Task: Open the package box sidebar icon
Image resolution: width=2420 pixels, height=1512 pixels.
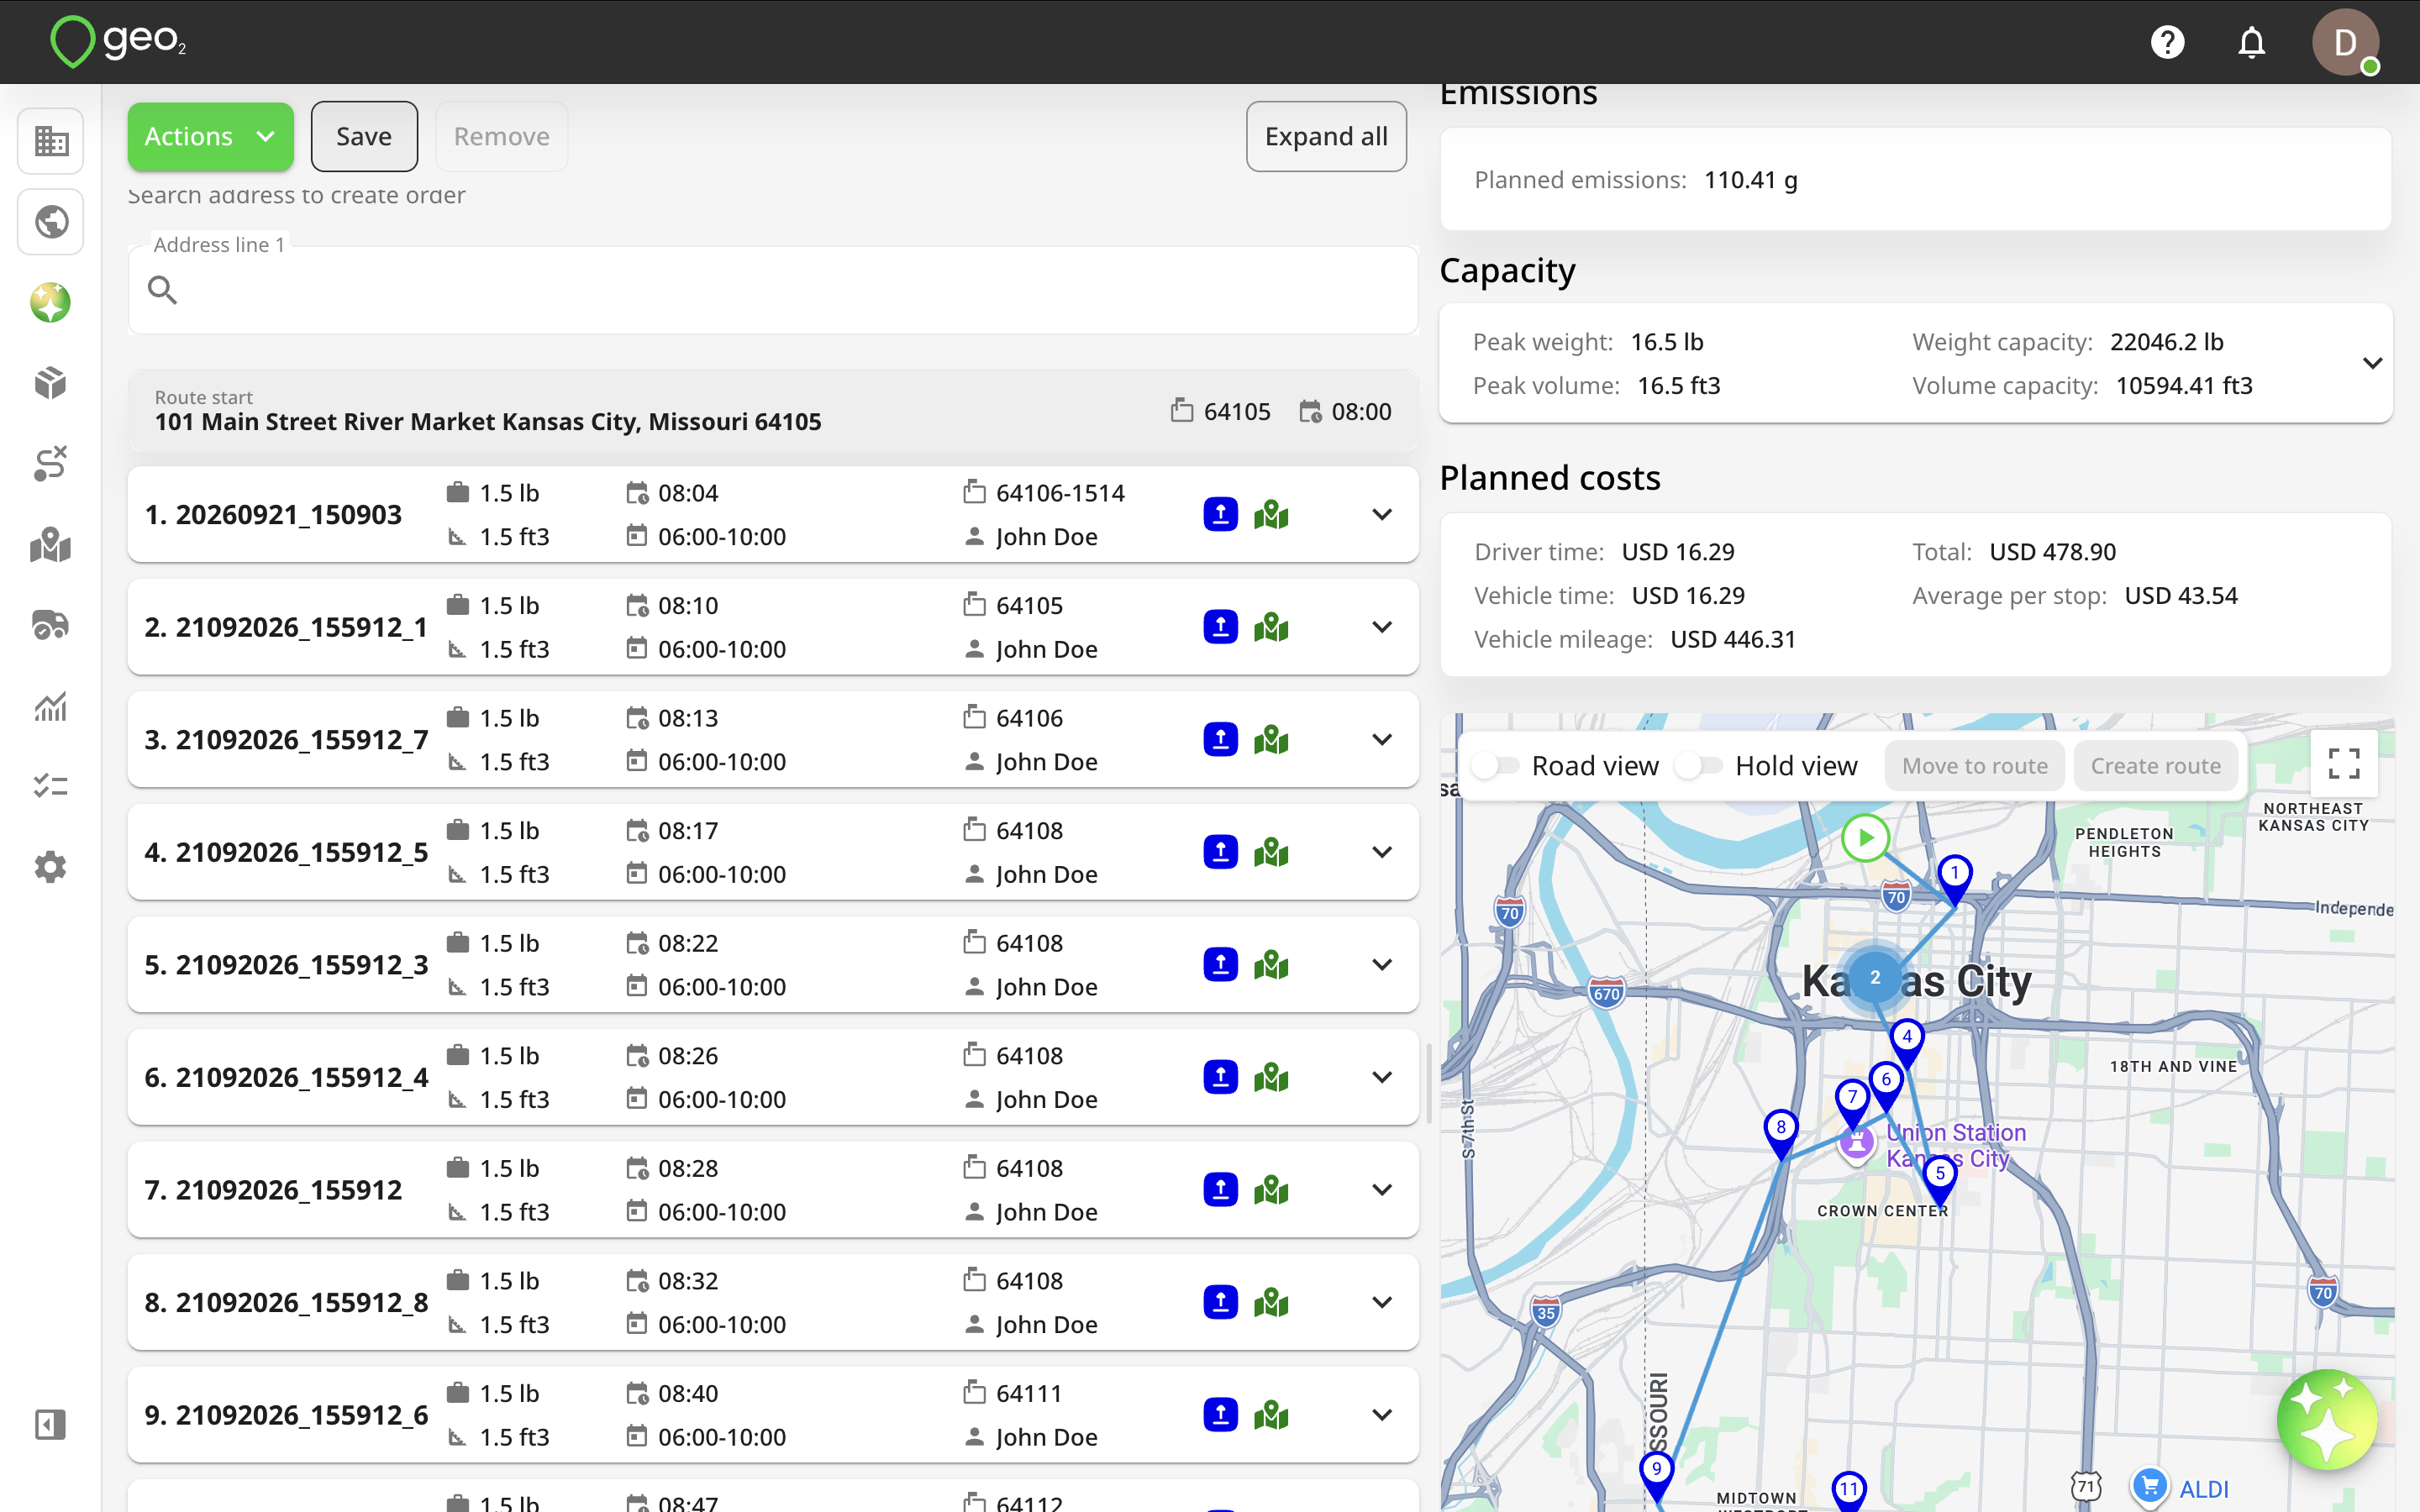Action: click(51, 383)
